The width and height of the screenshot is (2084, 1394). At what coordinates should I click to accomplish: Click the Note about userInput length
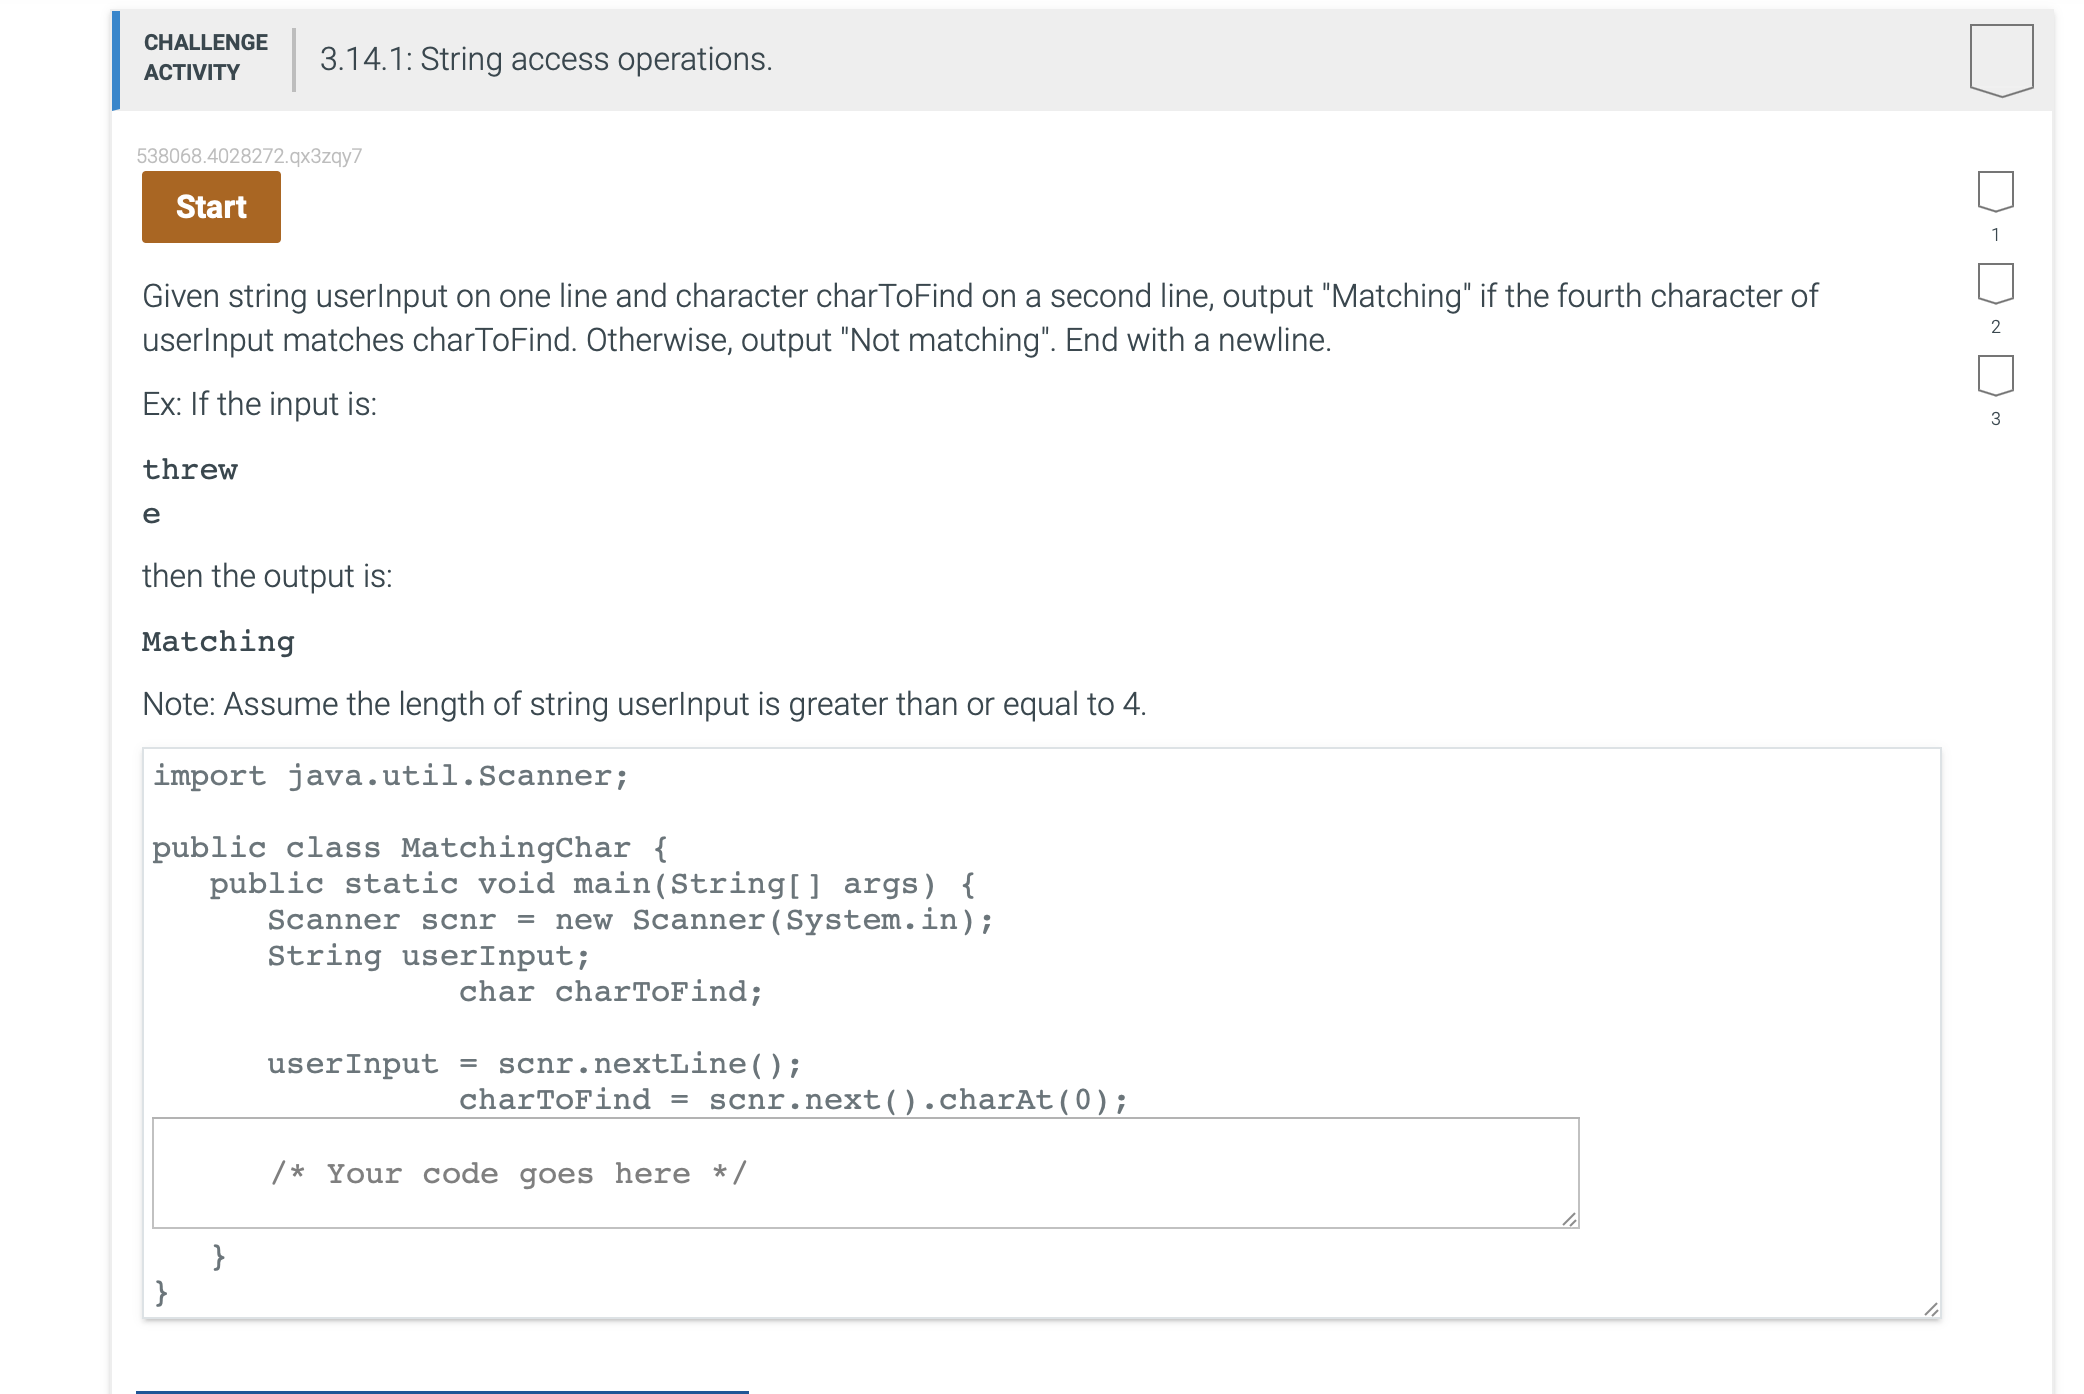(644, 704)
